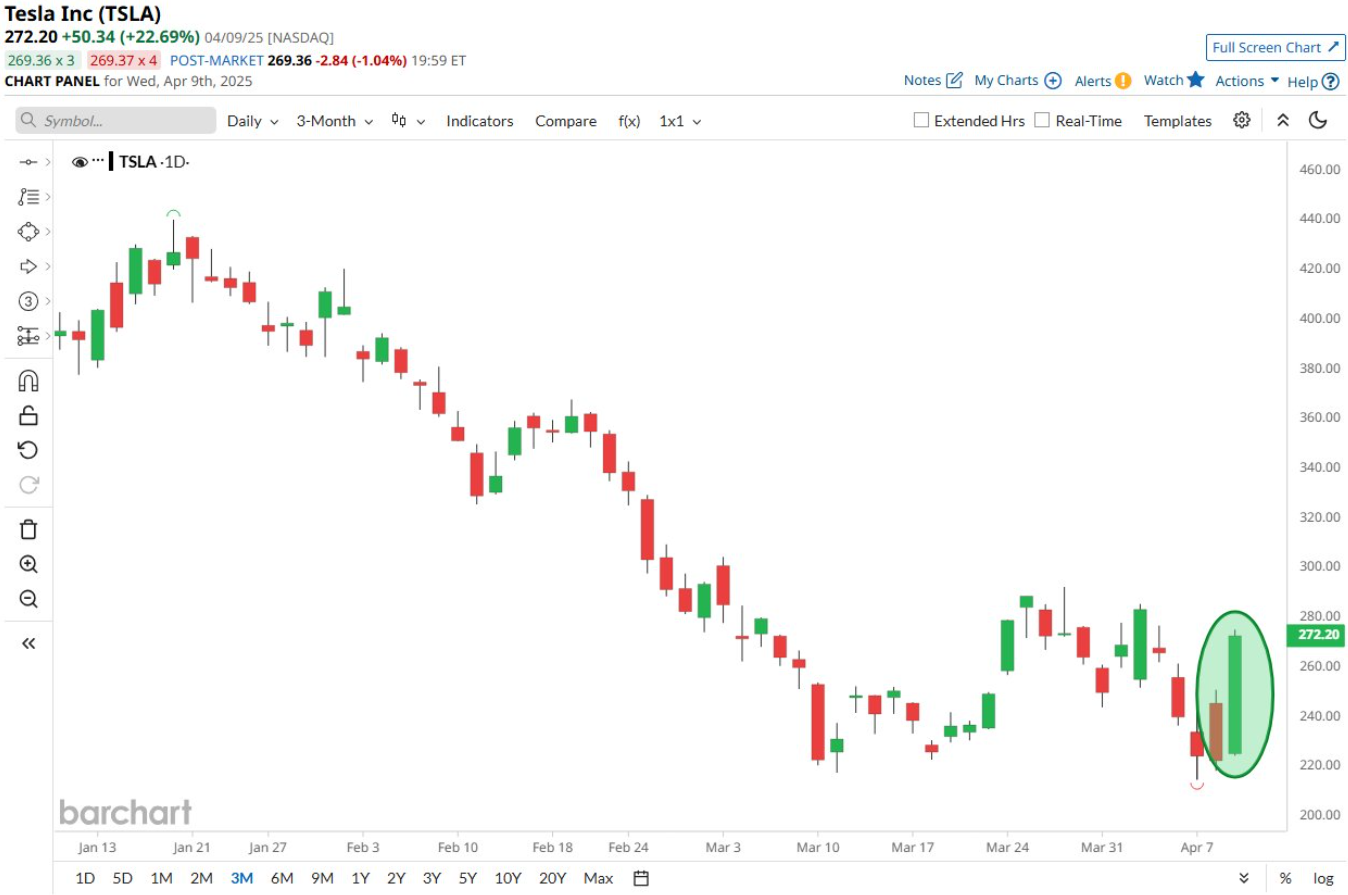Expand the double chevron beside the percent button
The width and height of the screenshot is (1348, 895).
pos(1244,878)
